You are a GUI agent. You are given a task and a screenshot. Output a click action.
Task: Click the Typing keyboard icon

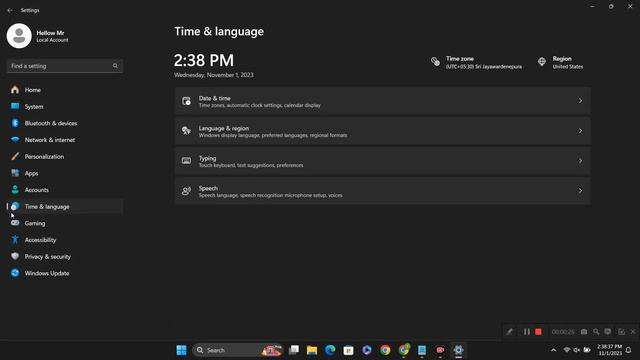(x=187, y=161)
